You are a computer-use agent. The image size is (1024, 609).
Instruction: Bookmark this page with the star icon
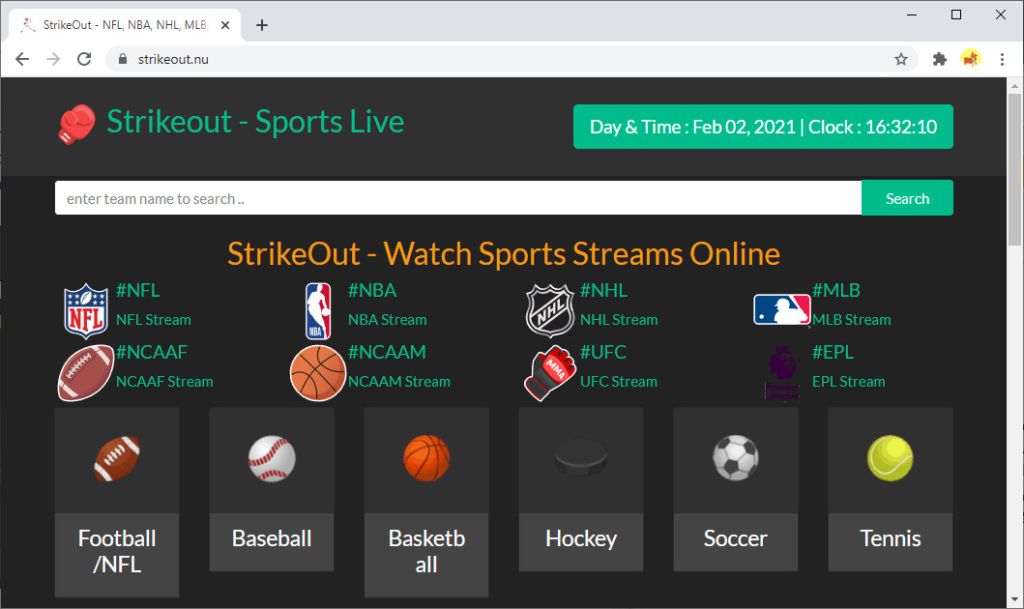[x=901, y=59]
